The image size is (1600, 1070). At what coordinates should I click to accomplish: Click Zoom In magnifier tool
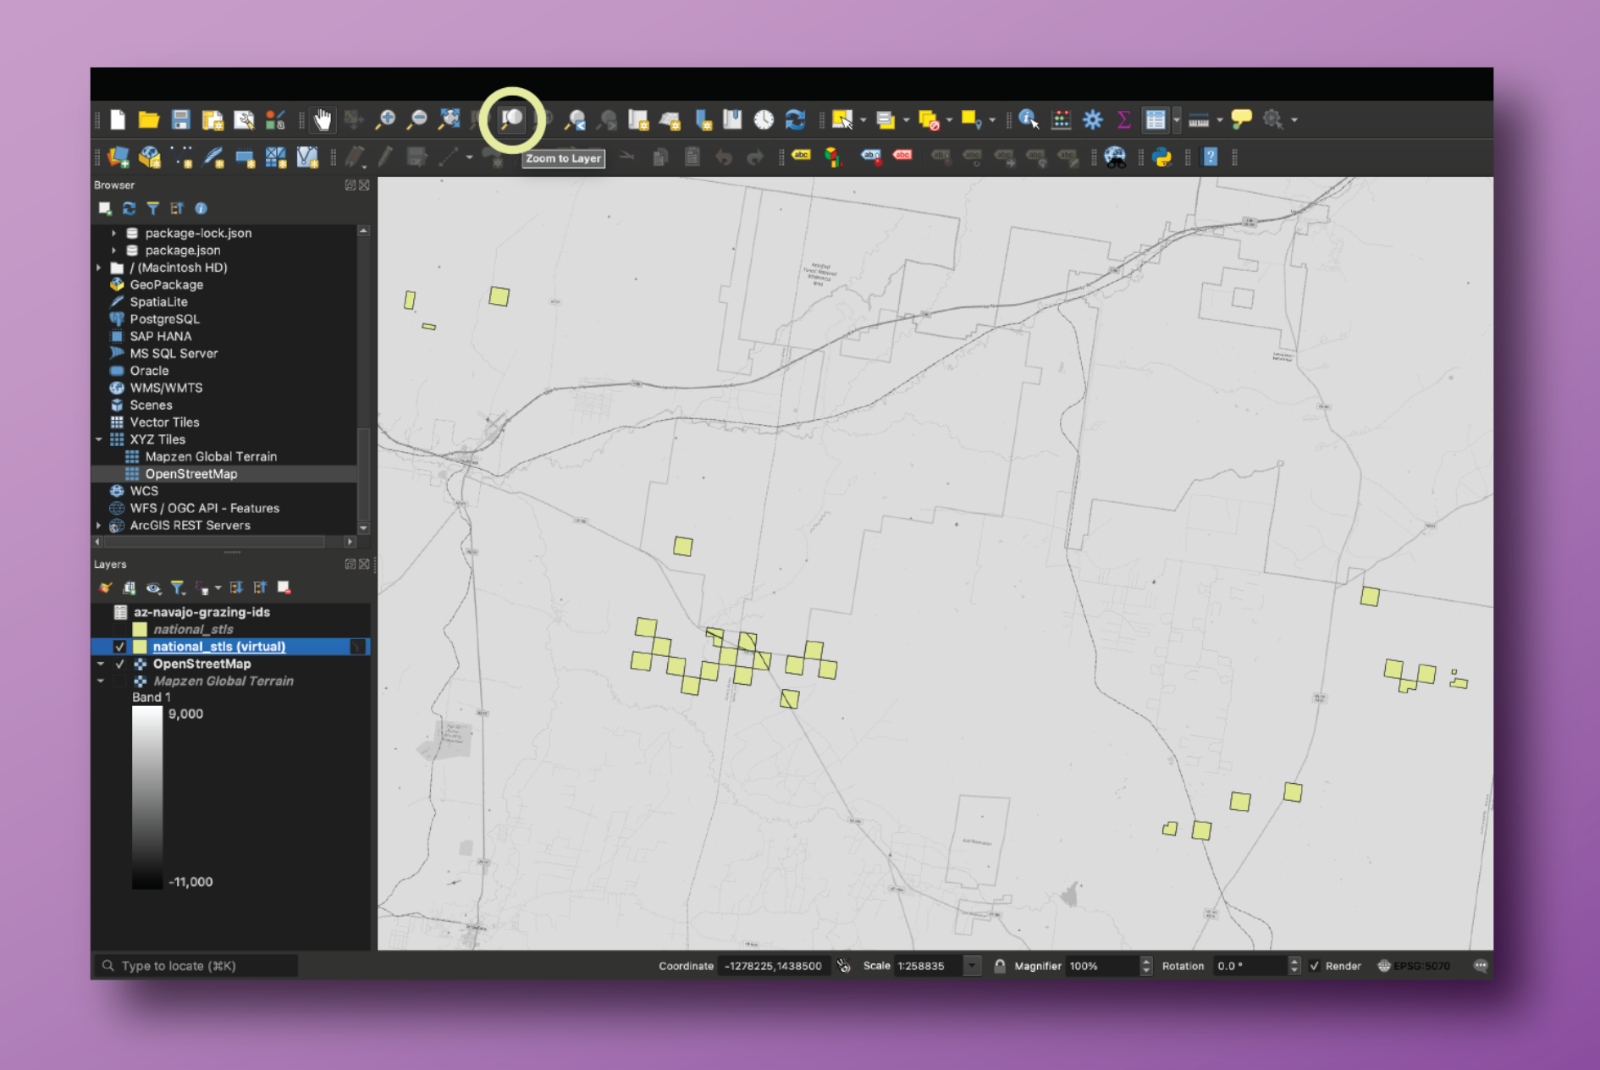pos(385,120)
